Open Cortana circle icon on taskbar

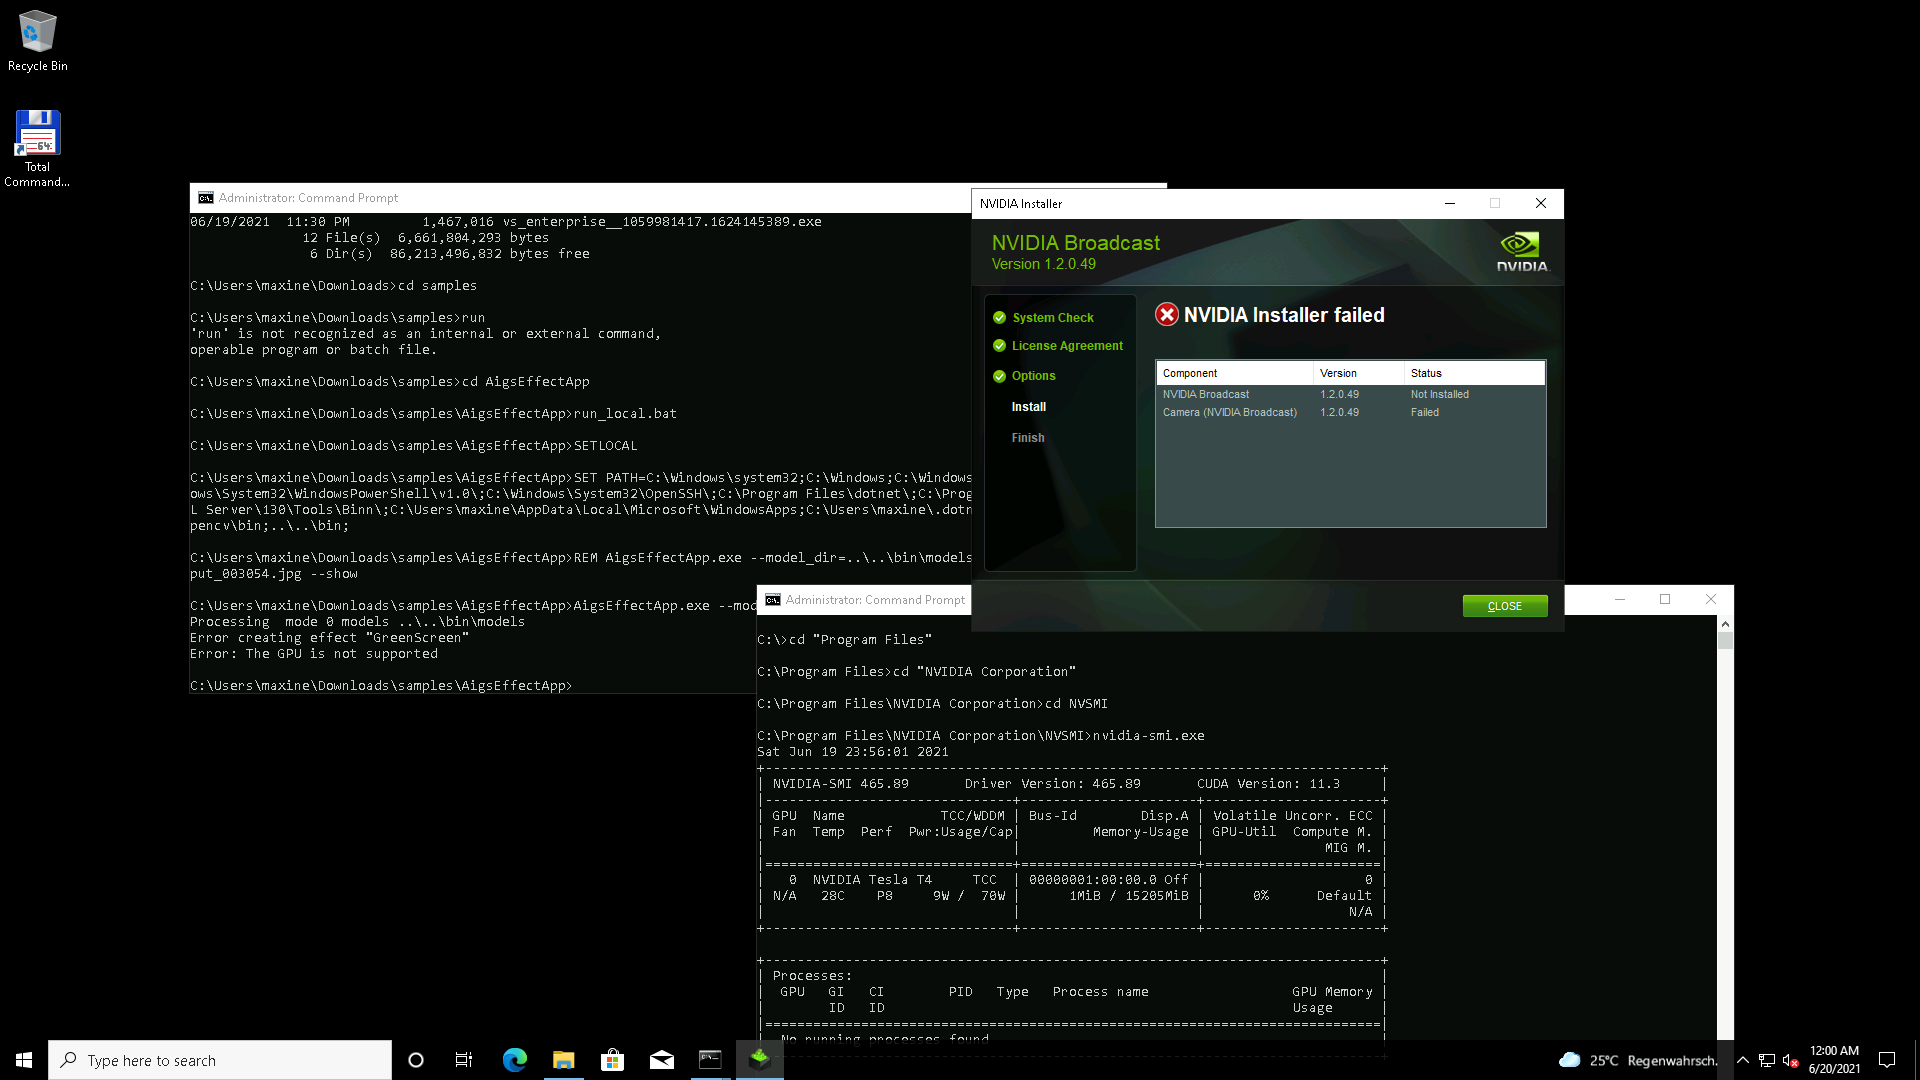416,1060
